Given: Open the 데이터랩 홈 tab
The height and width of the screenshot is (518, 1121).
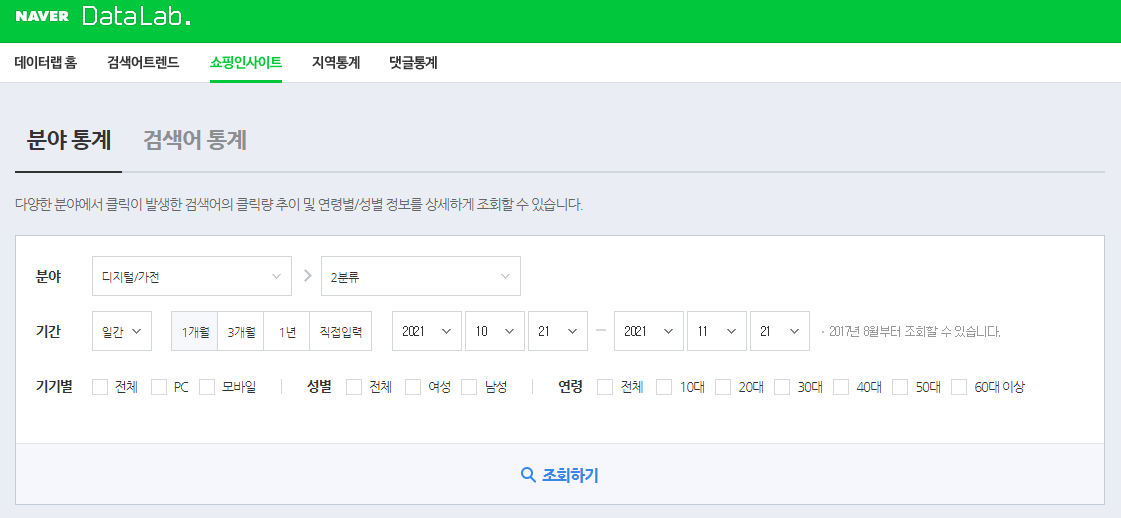Looking at the screenshot, I should pos(46,63).
